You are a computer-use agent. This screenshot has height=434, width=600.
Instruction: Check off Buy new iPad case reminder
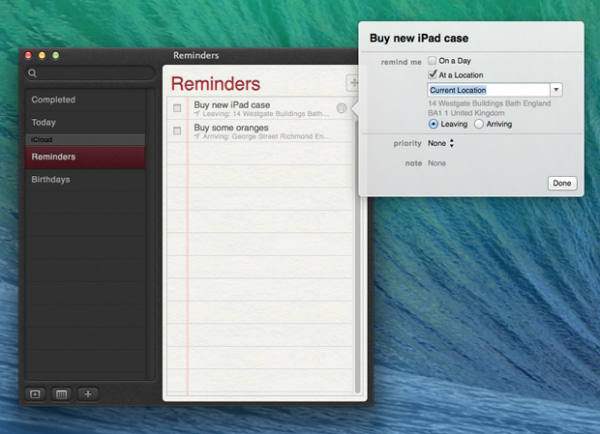click(x=177, y=108)
